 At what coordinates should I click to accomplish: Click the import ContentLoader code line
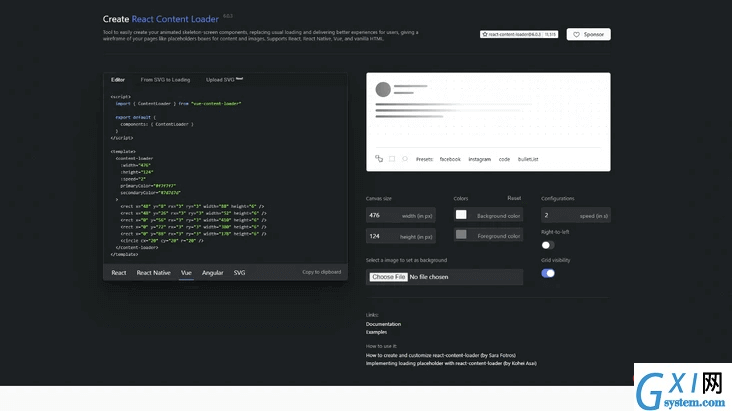tap(178, 104)
